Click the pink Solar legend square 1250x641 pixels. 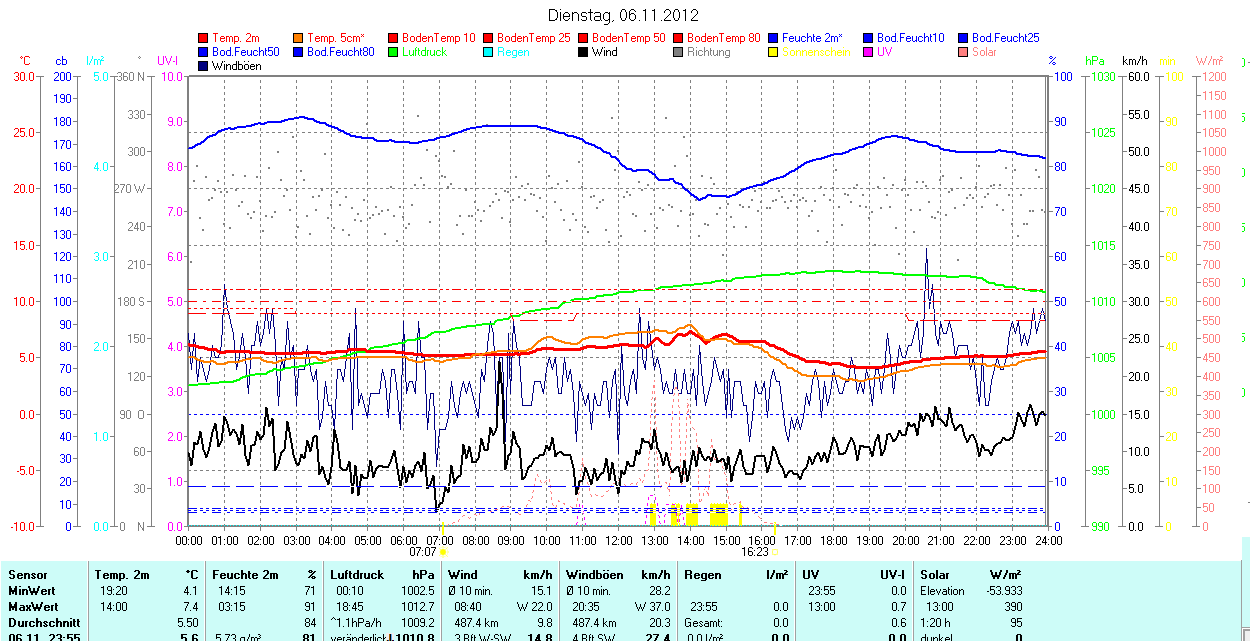tap(964, 52)
